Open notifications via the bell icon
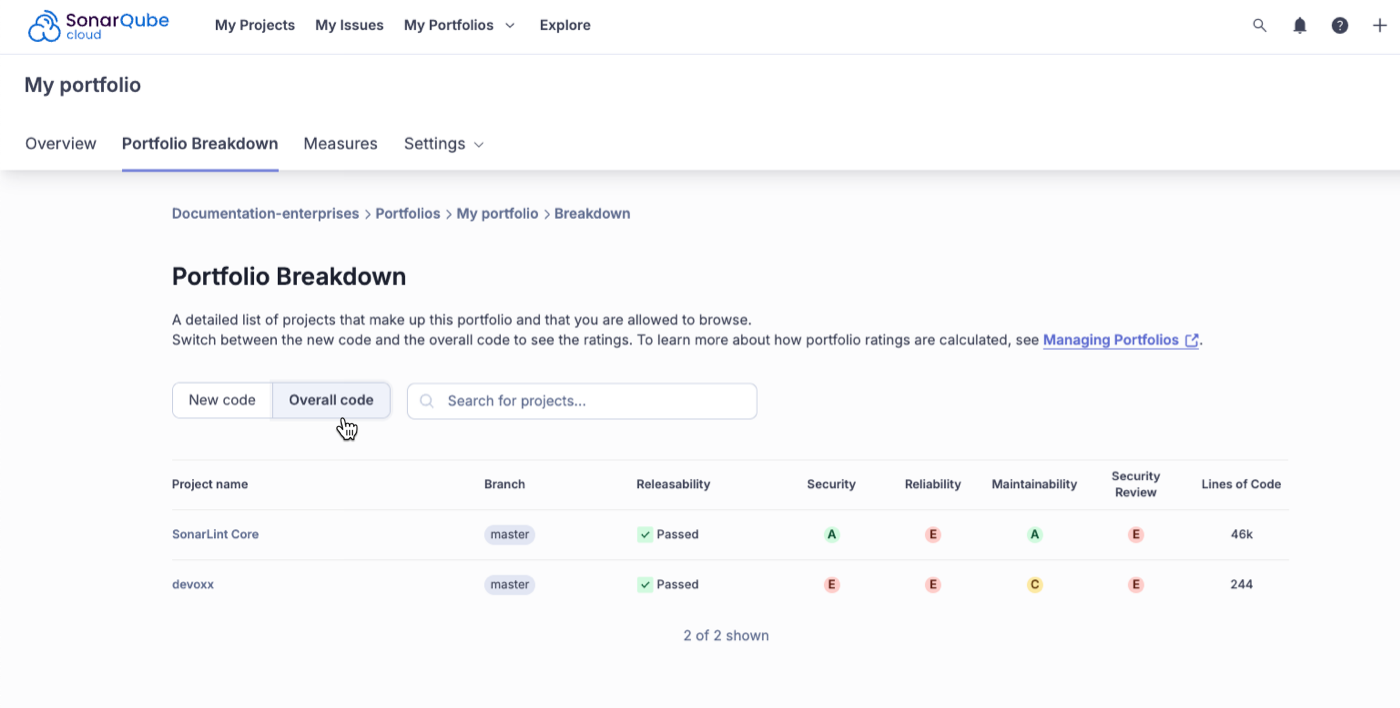 tap(1300, 25)
